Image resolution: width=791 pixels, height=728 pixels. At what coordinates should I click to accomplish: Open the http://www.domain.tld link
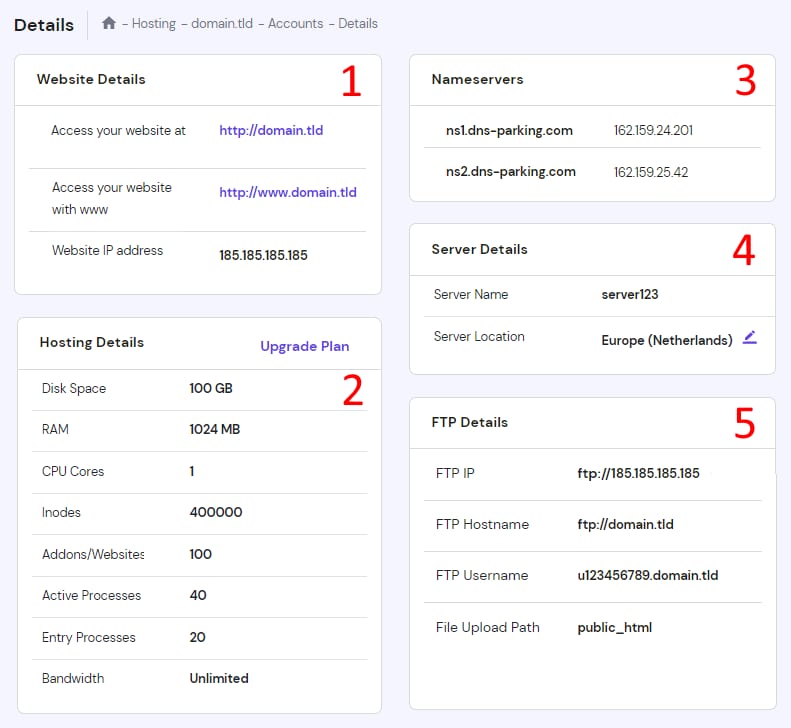click(x=287, y=192)
